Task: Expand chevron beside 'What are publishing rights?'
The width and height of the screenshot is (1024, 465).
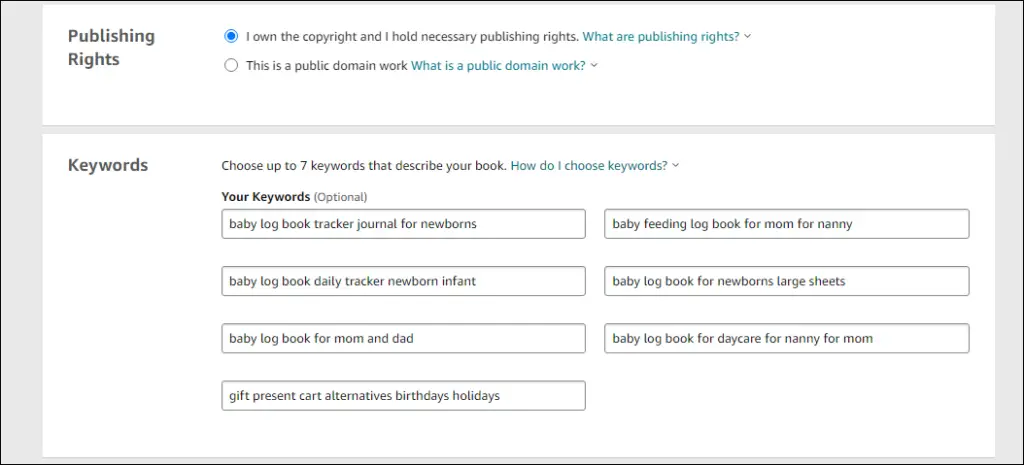Action: (748, 37)
